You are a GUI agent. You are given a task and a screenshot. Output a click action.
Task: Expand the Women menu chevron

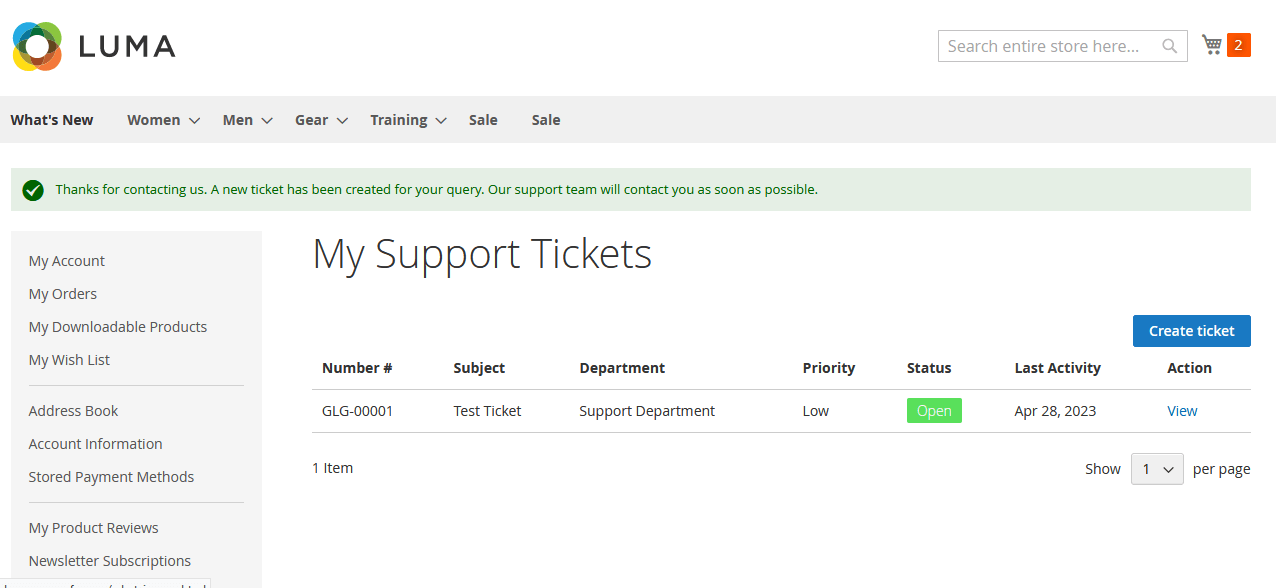[195, 121]
